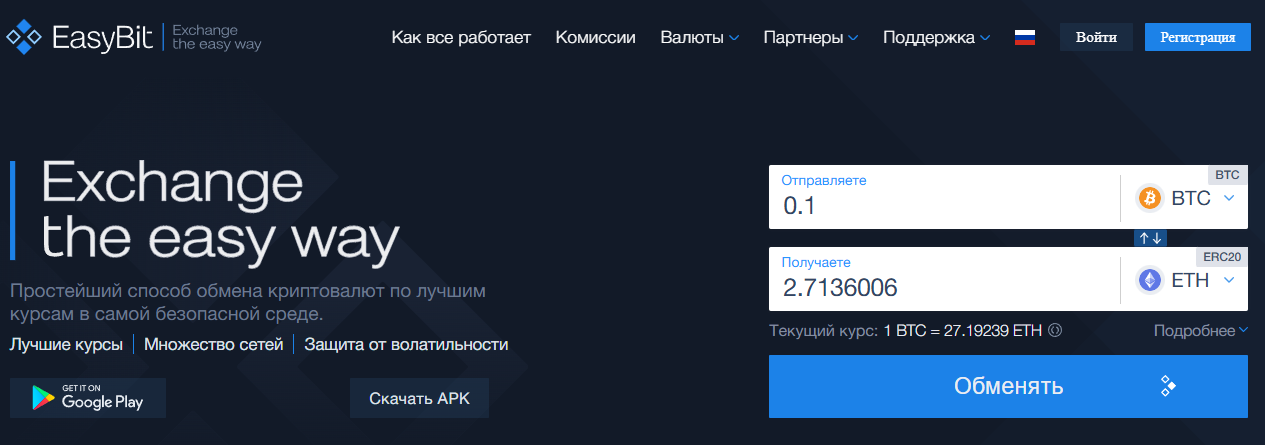Viewport: 1265px width, 445px height.
Task: Expand the ETH currency dropdown
Action: tap(1229, 280)
